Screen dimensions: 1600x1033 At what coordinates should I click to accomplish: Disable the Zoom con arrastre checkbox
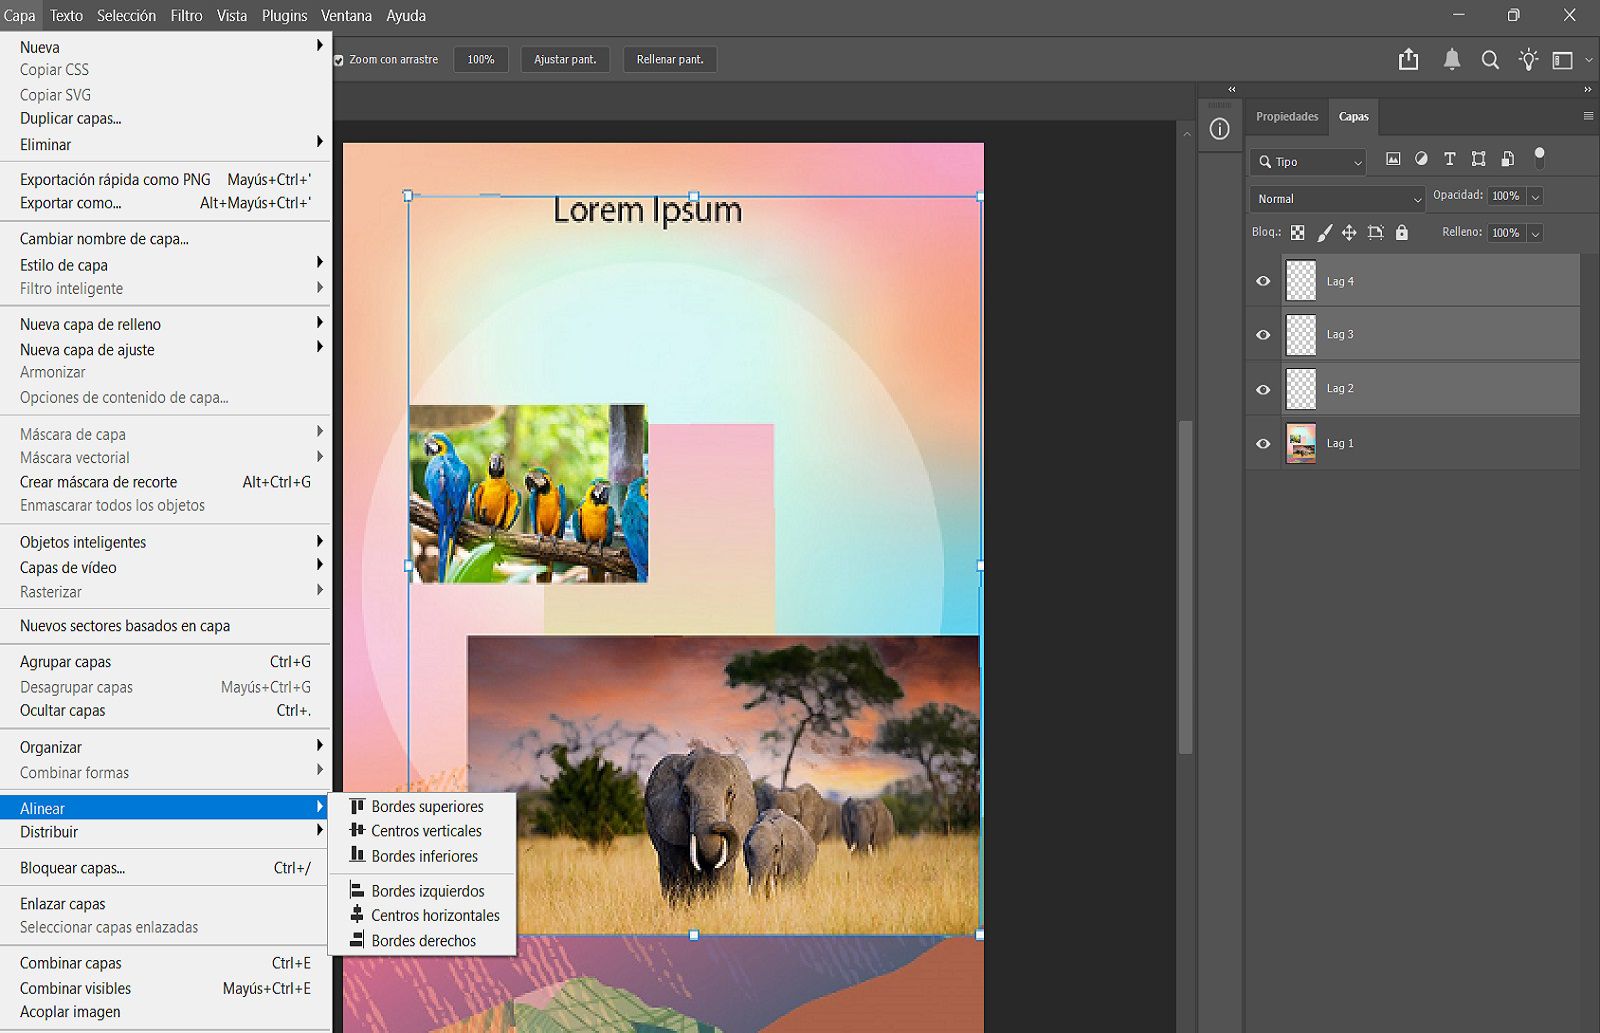(x=337, y=59)
